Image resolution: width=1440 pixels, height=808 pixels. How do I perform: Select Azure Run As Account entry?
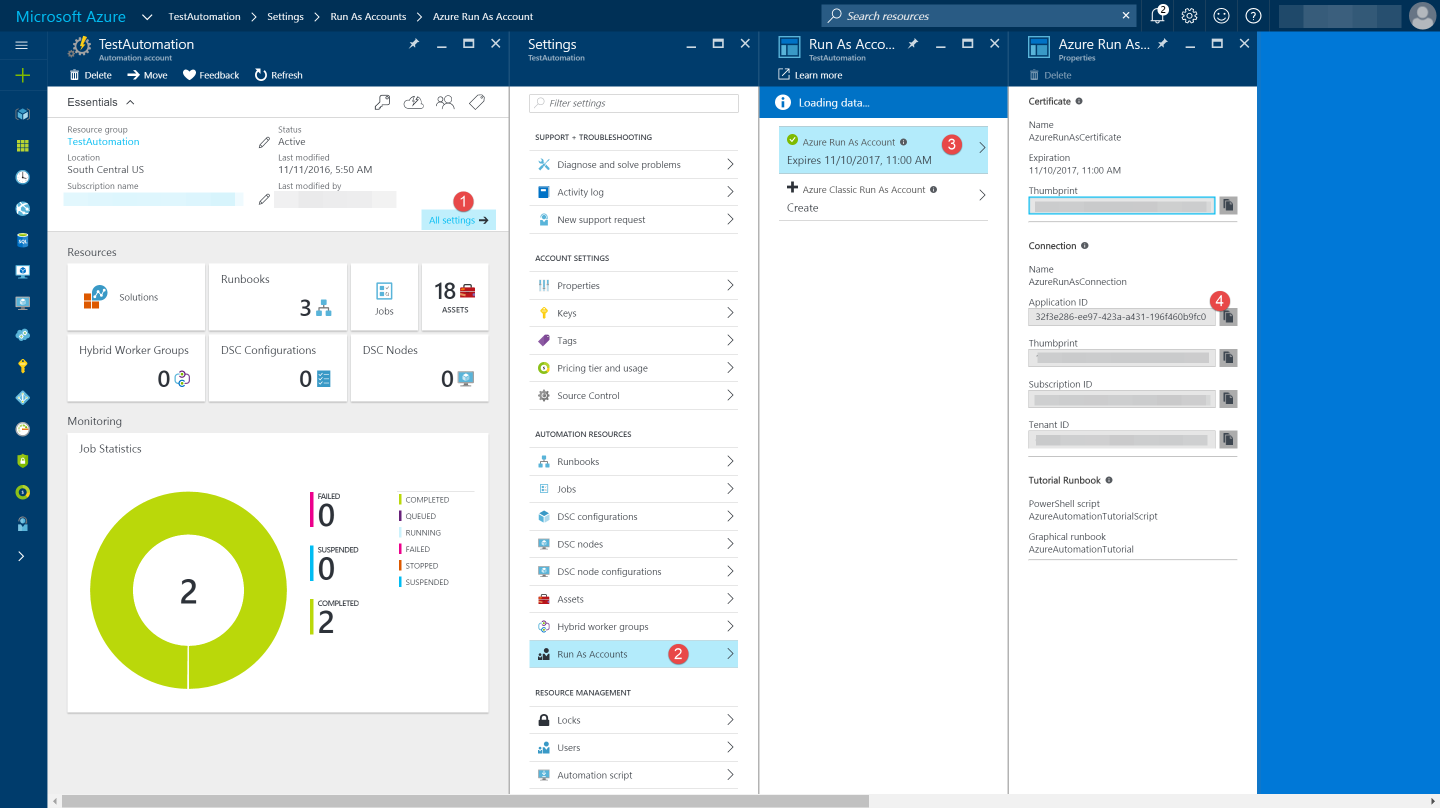(883, 150)
